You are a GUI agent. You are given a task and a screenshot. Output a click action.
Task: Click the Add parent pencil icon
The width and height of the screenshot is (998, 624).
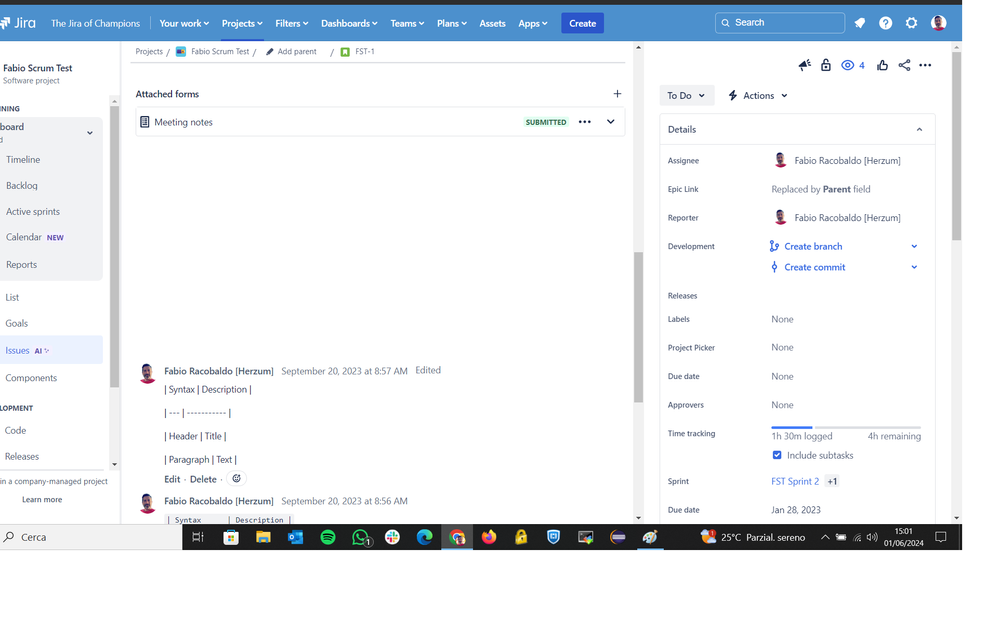[x=270, y=52]
